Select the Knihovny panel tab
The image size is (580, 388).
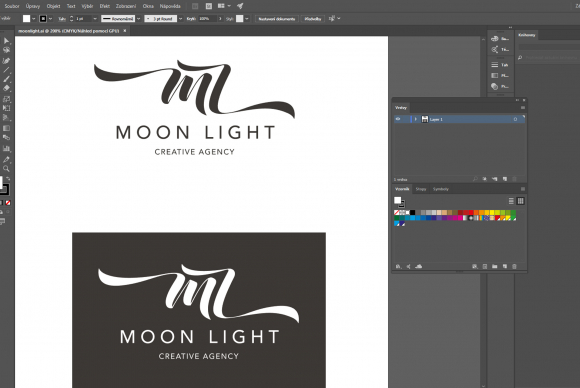click(x=527, y=35)
